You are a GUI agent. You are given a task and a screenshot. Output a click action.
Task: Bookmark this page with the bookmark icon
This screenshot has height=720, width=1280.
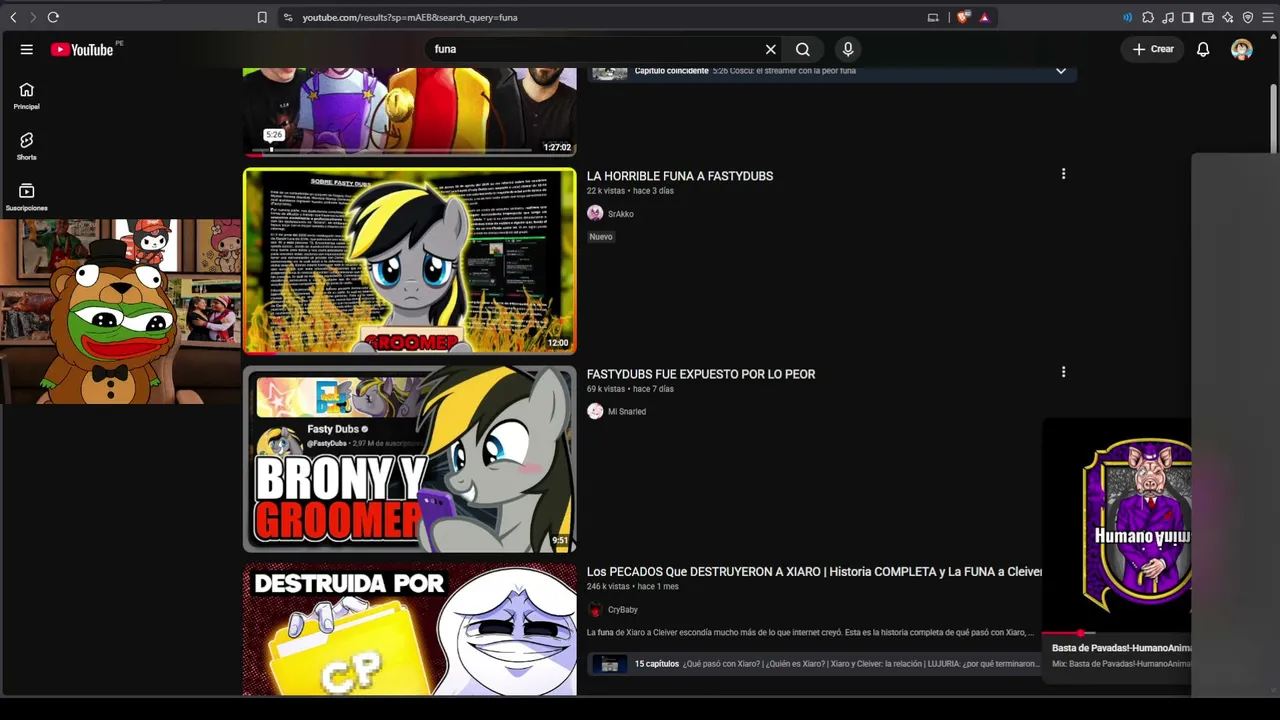point(262,17)
